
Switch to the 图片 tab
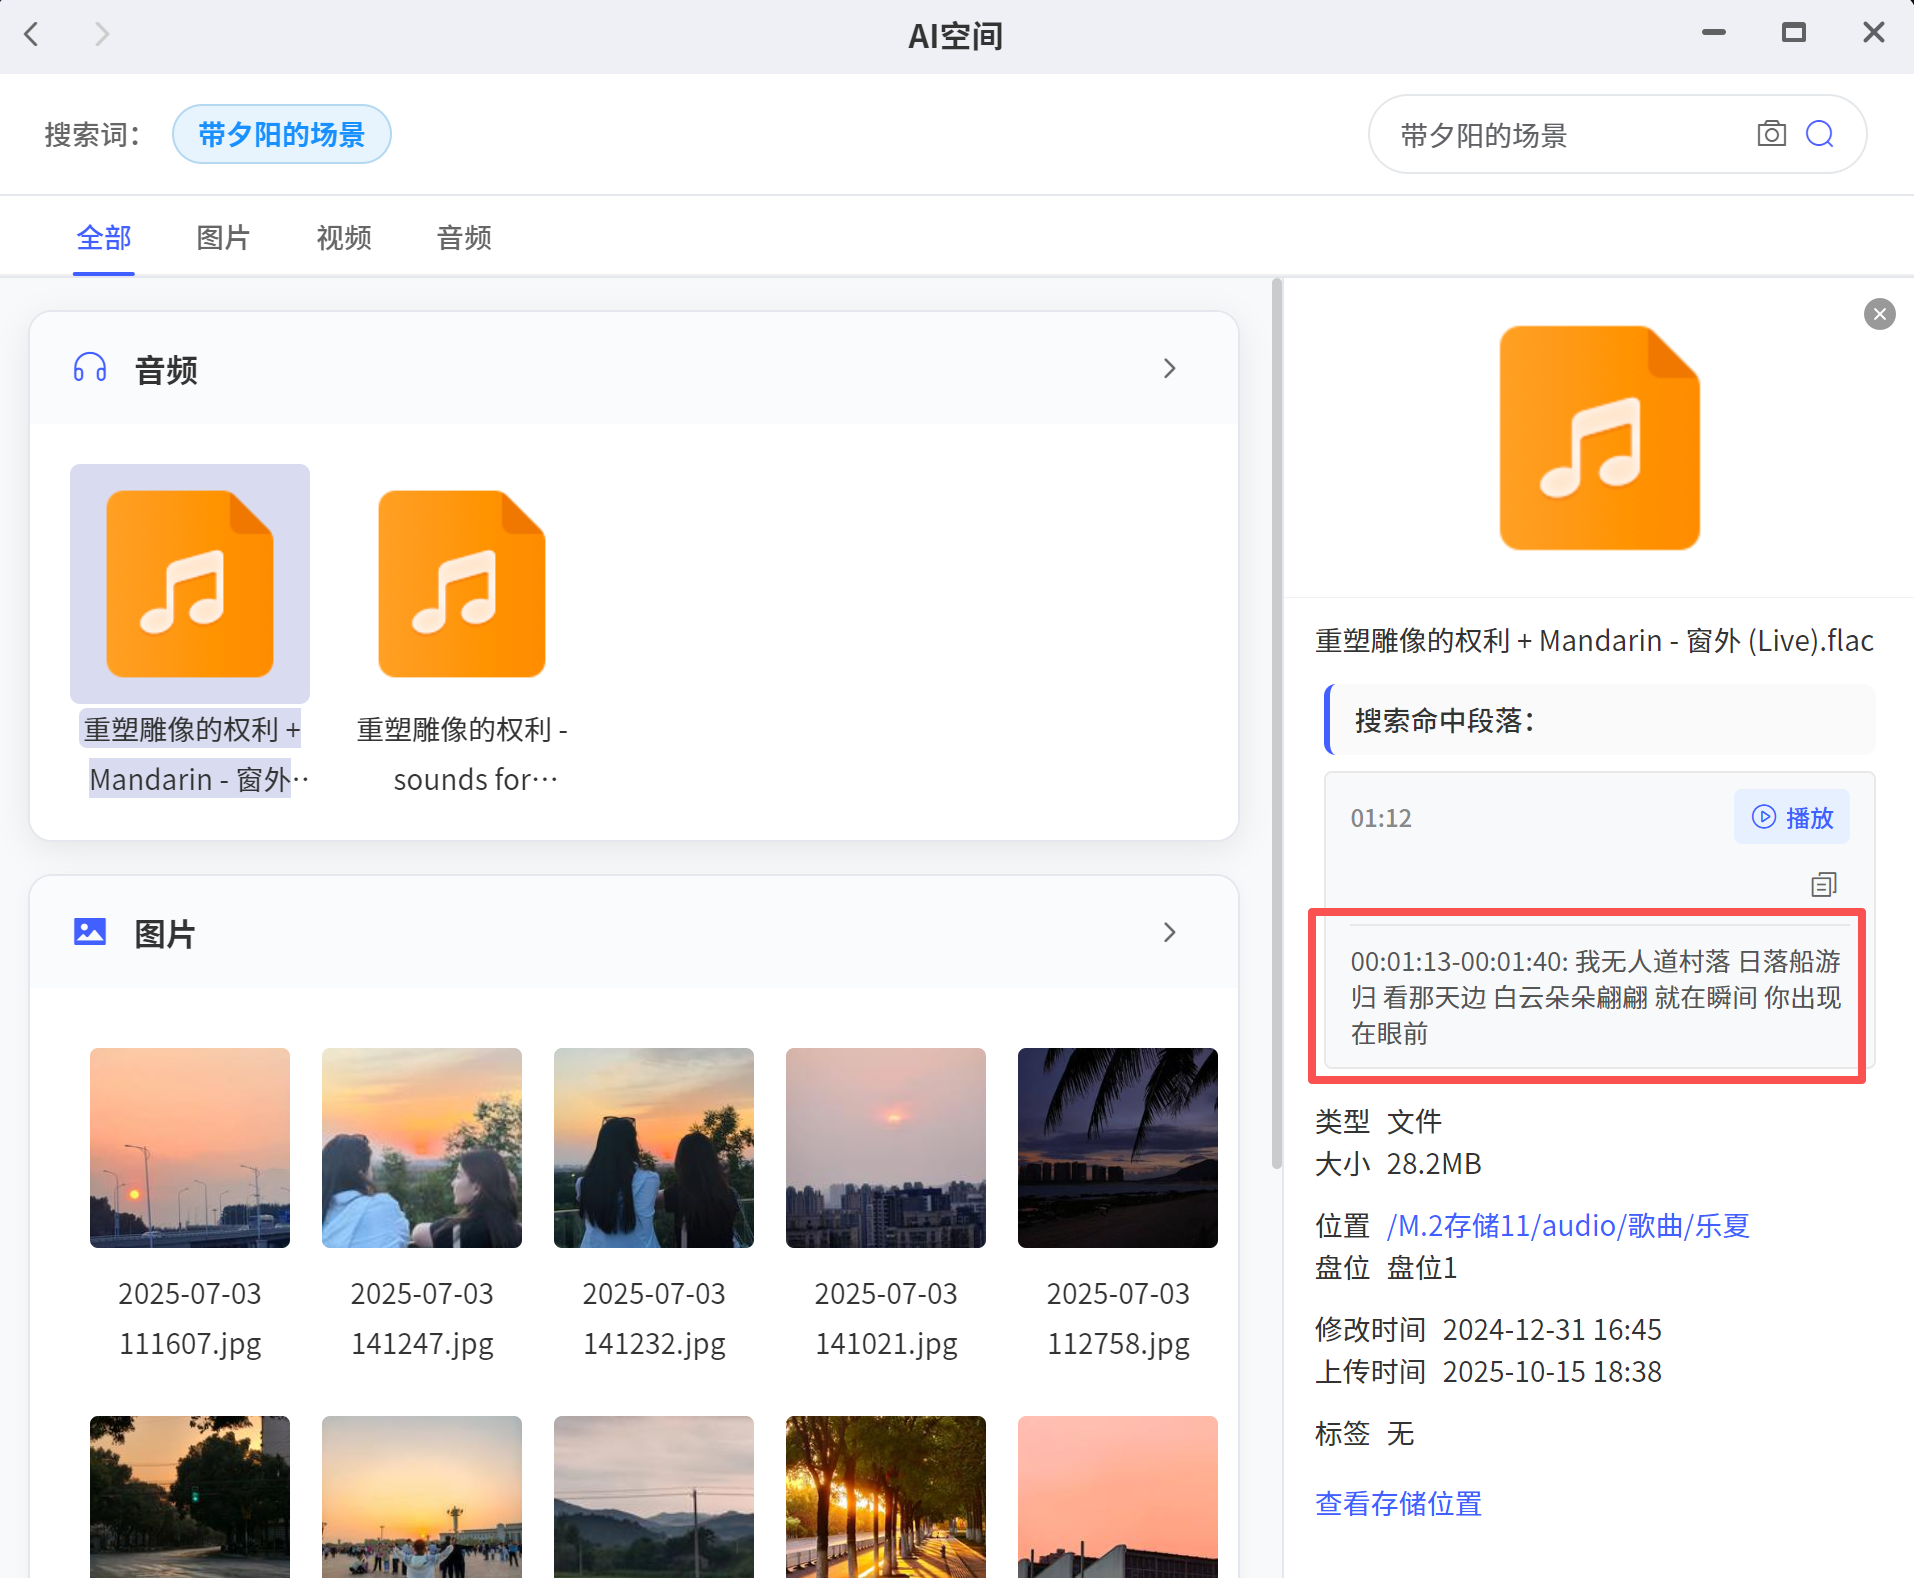point(223,238)
